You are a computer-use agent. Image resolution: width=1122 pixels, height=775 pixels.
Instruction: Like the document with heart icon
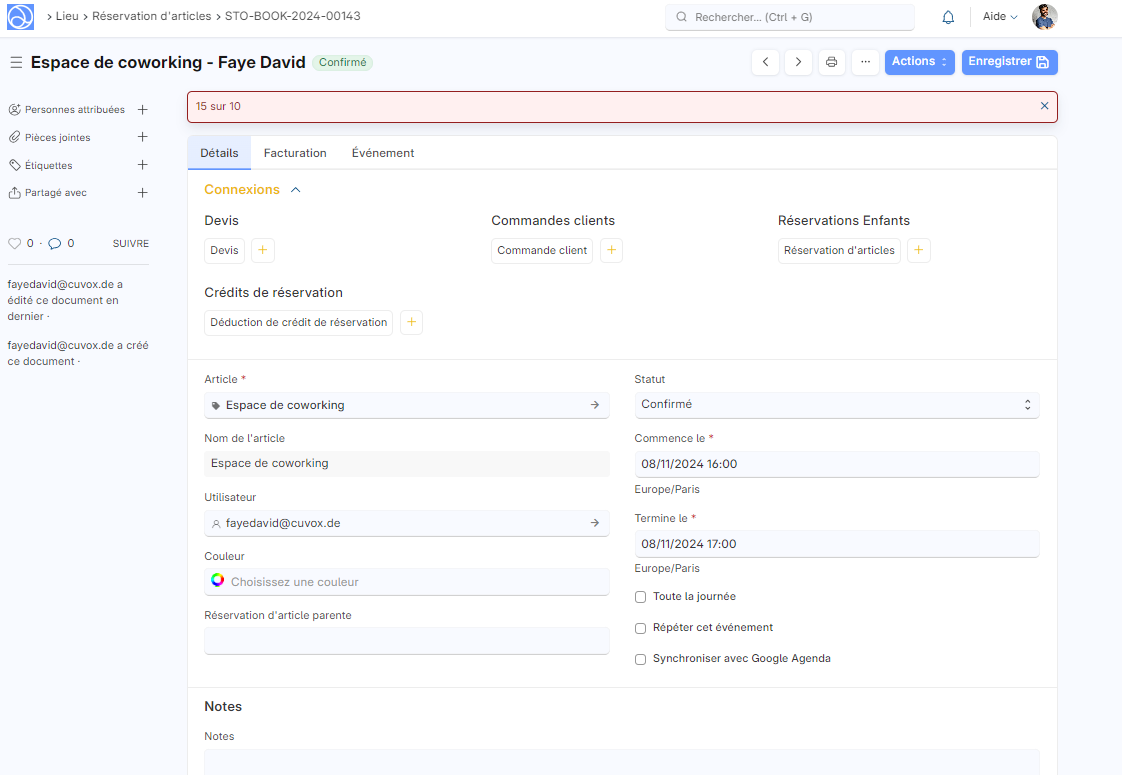[x=14, y=243]
